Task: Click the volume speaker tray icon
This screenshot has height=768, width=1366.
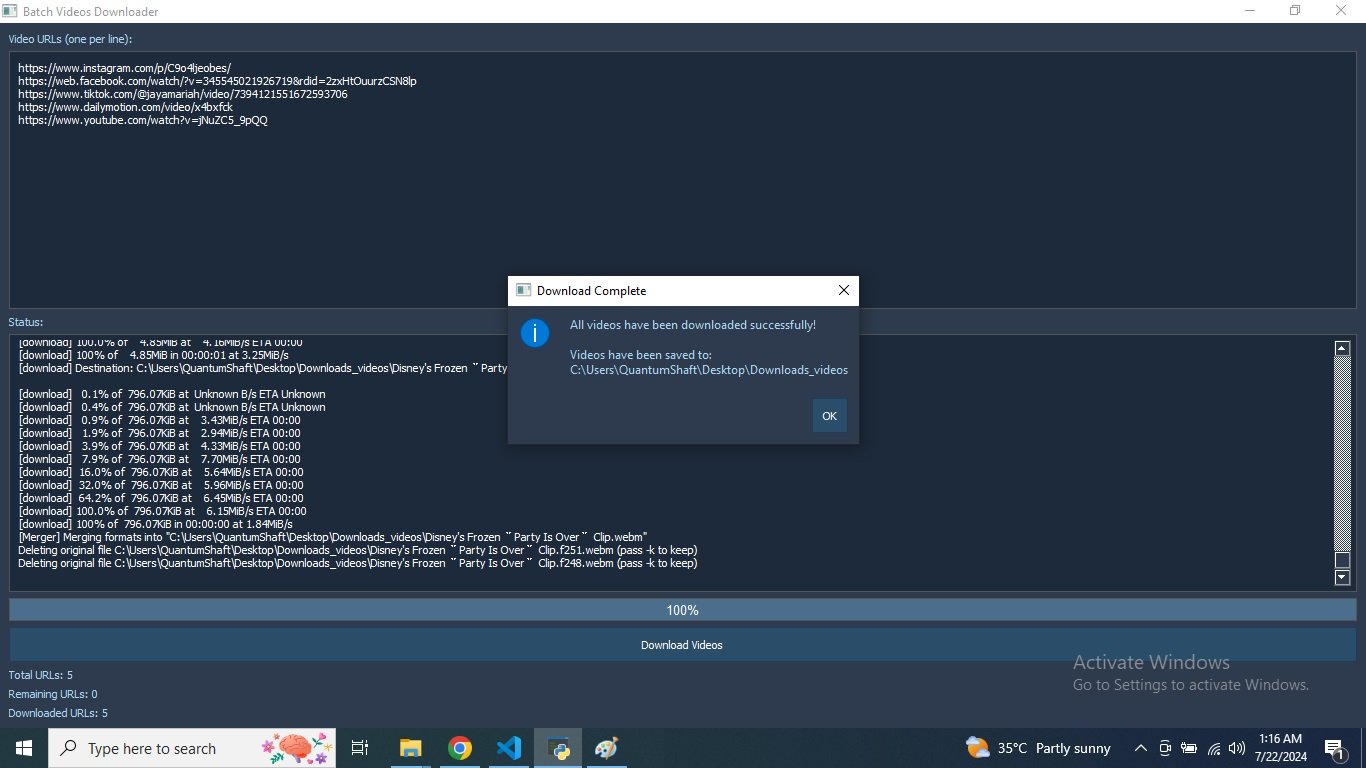Action: [1237, 748]
